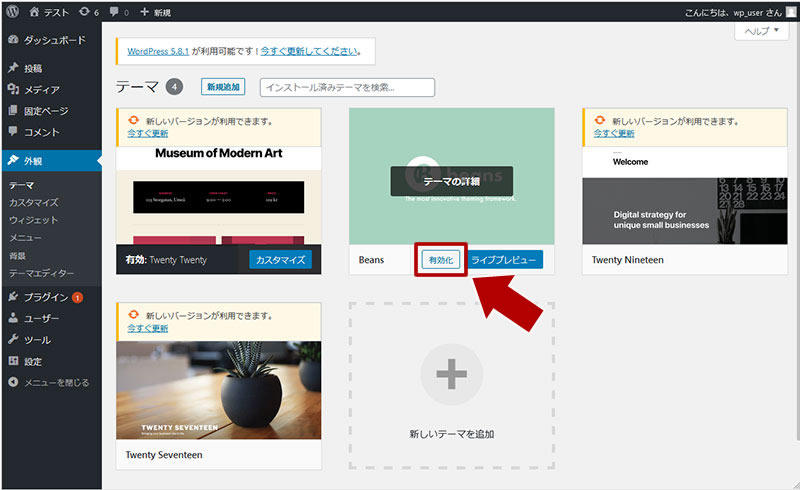Open the ウィジェット submenu item
Viewport: 800px width, 490px height.
(33, 220)
